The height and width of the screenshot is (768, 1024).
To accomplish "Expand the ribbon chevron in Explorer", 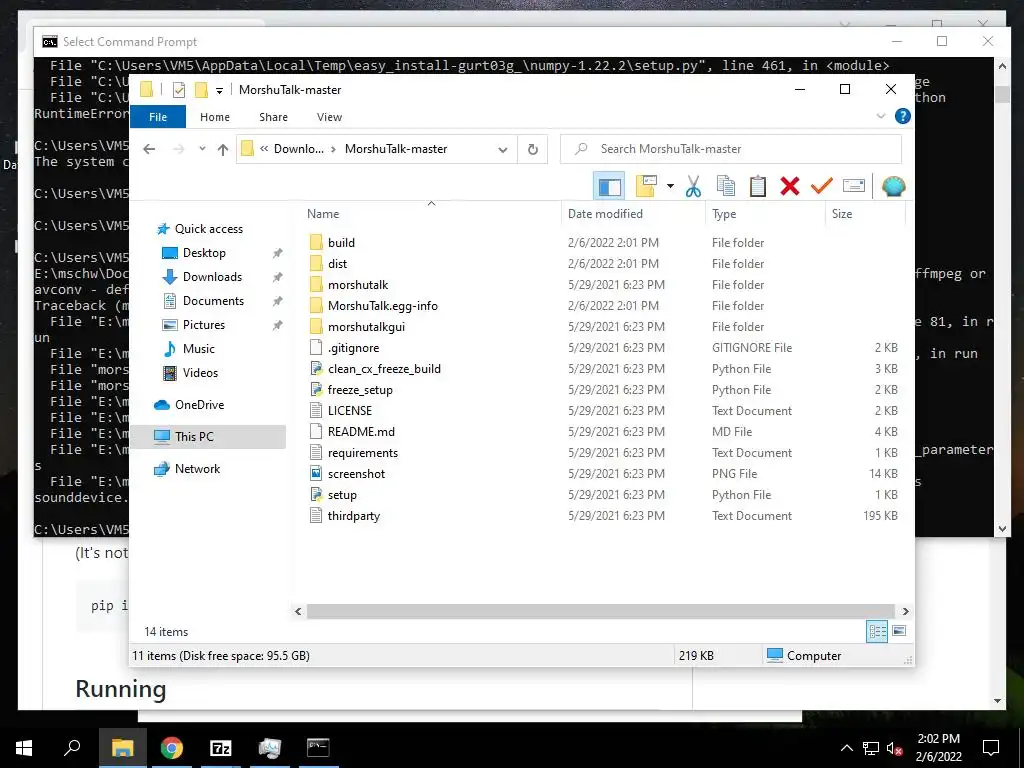I will [x=880, y=116].
